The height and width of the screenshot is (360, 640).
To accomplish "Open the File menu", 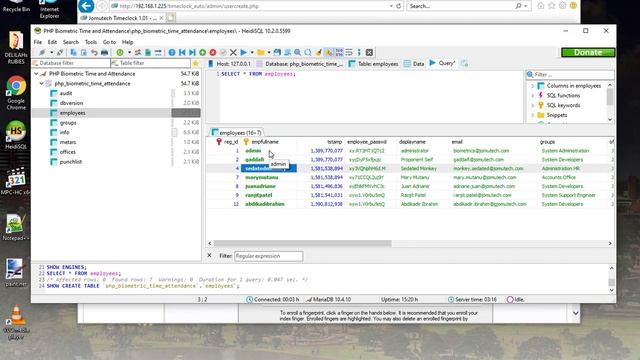I will [x=38, y=42].
